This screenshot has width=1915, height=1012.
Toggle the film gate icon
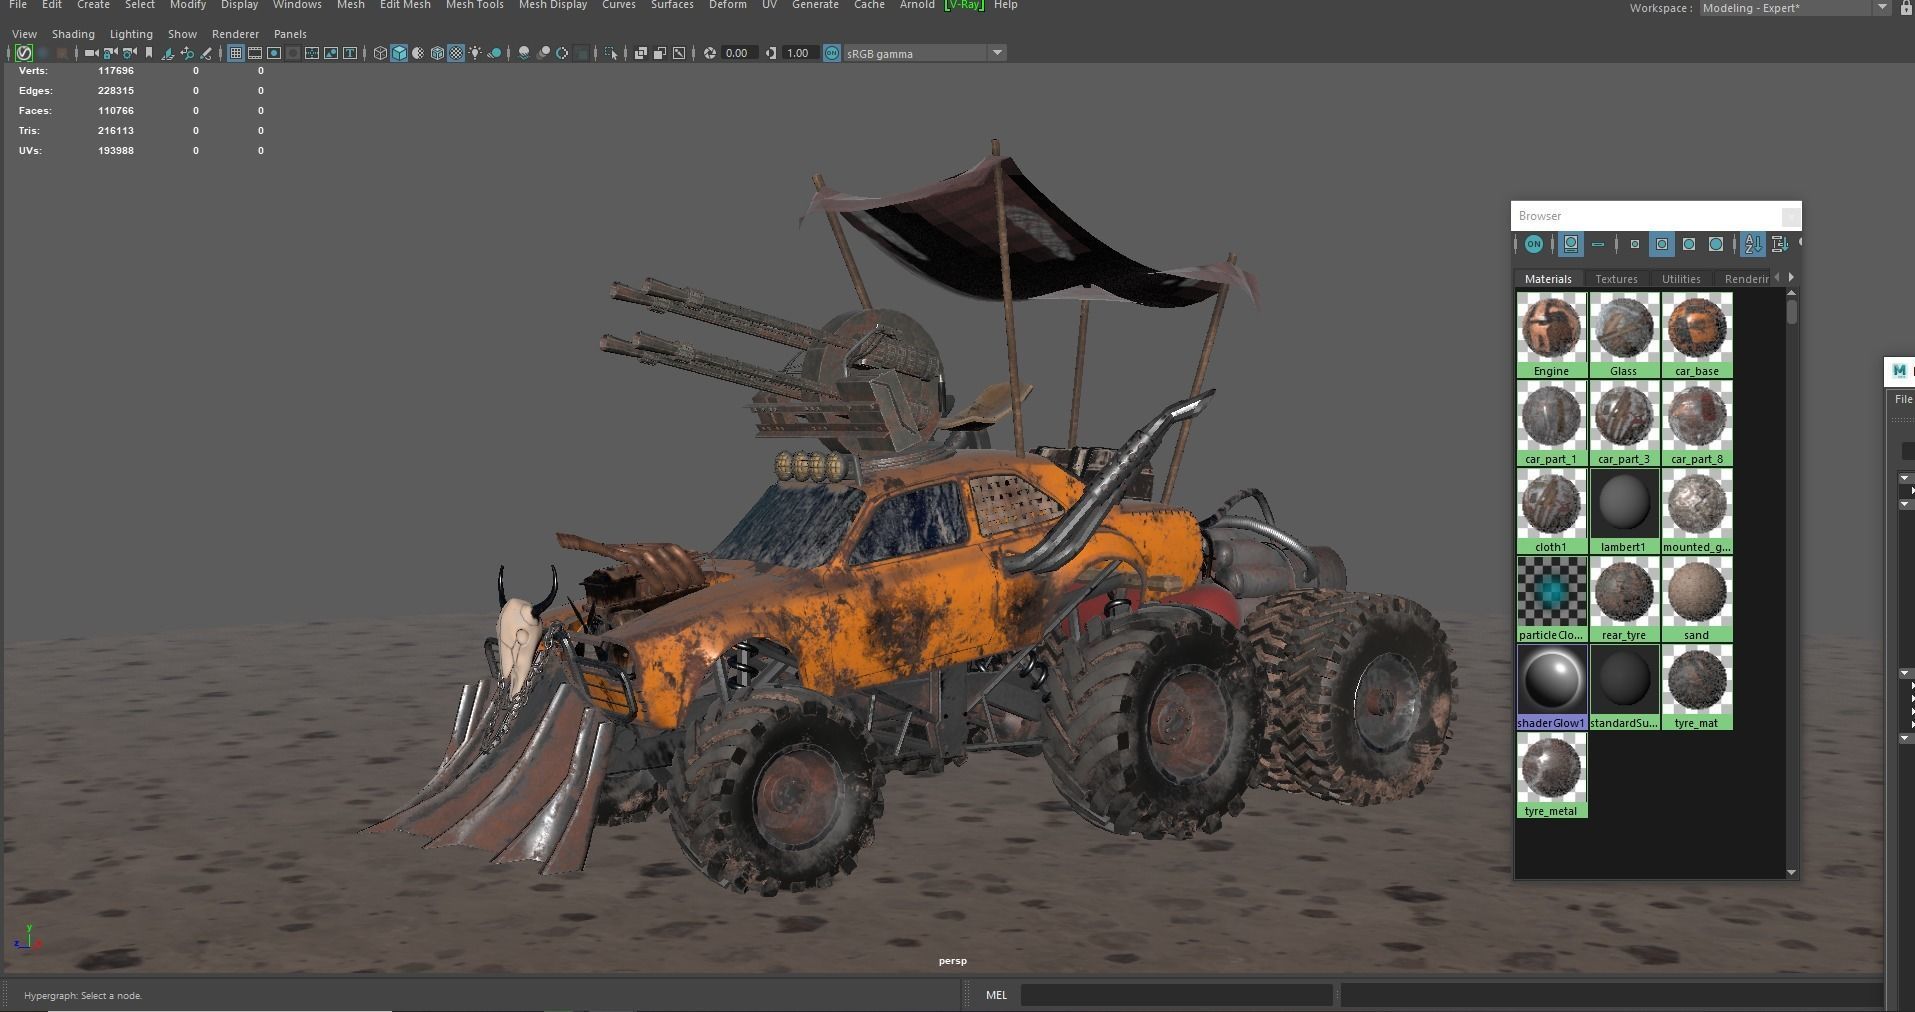(255, 53)
